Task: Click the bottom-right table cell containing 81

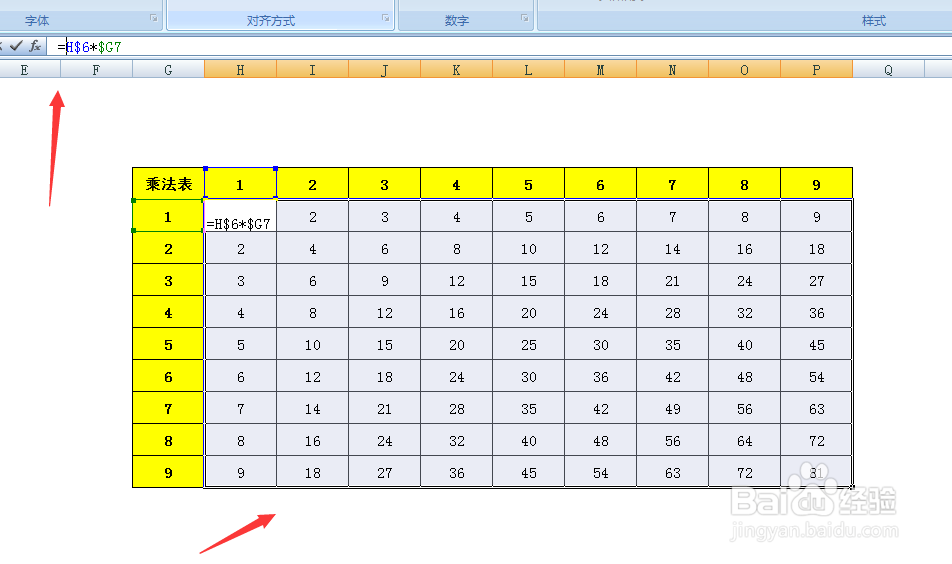Action: tap(816, 472)
